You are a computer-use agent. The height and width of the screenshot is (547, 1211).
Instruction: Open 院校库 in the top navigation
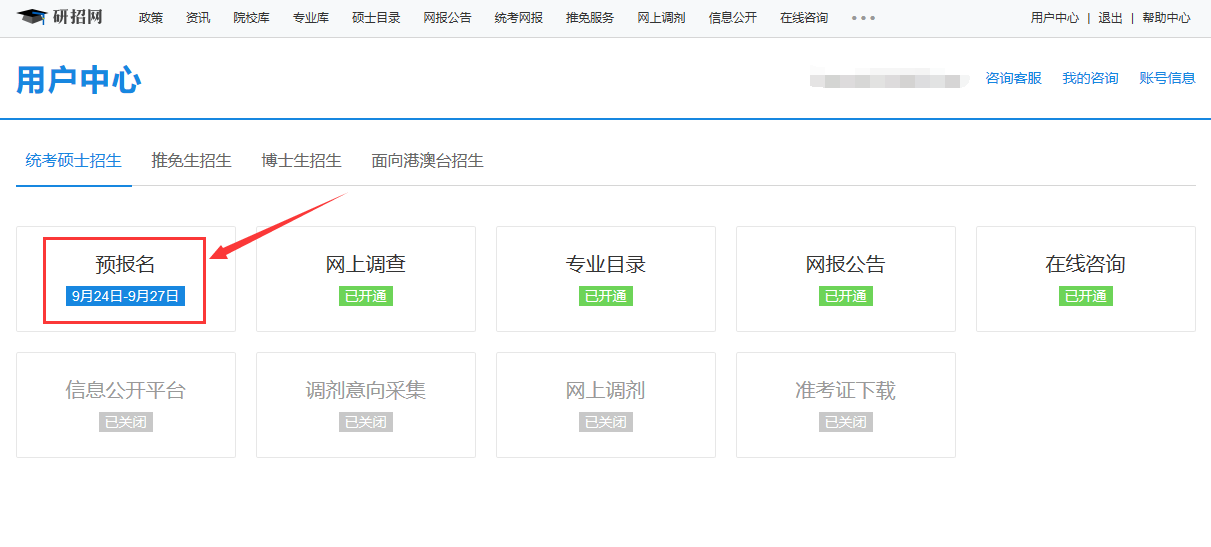pos(251,18)
